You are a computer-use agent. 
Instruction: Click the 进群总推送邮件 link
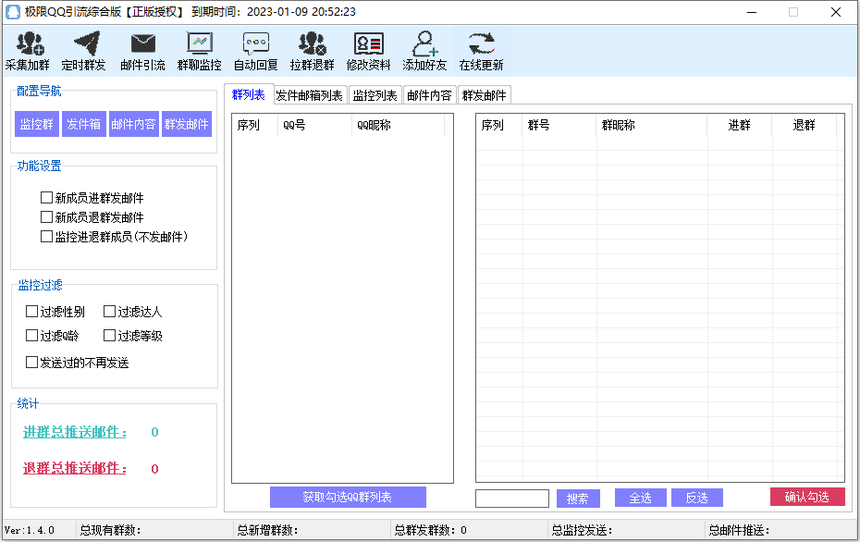(75, 432)
